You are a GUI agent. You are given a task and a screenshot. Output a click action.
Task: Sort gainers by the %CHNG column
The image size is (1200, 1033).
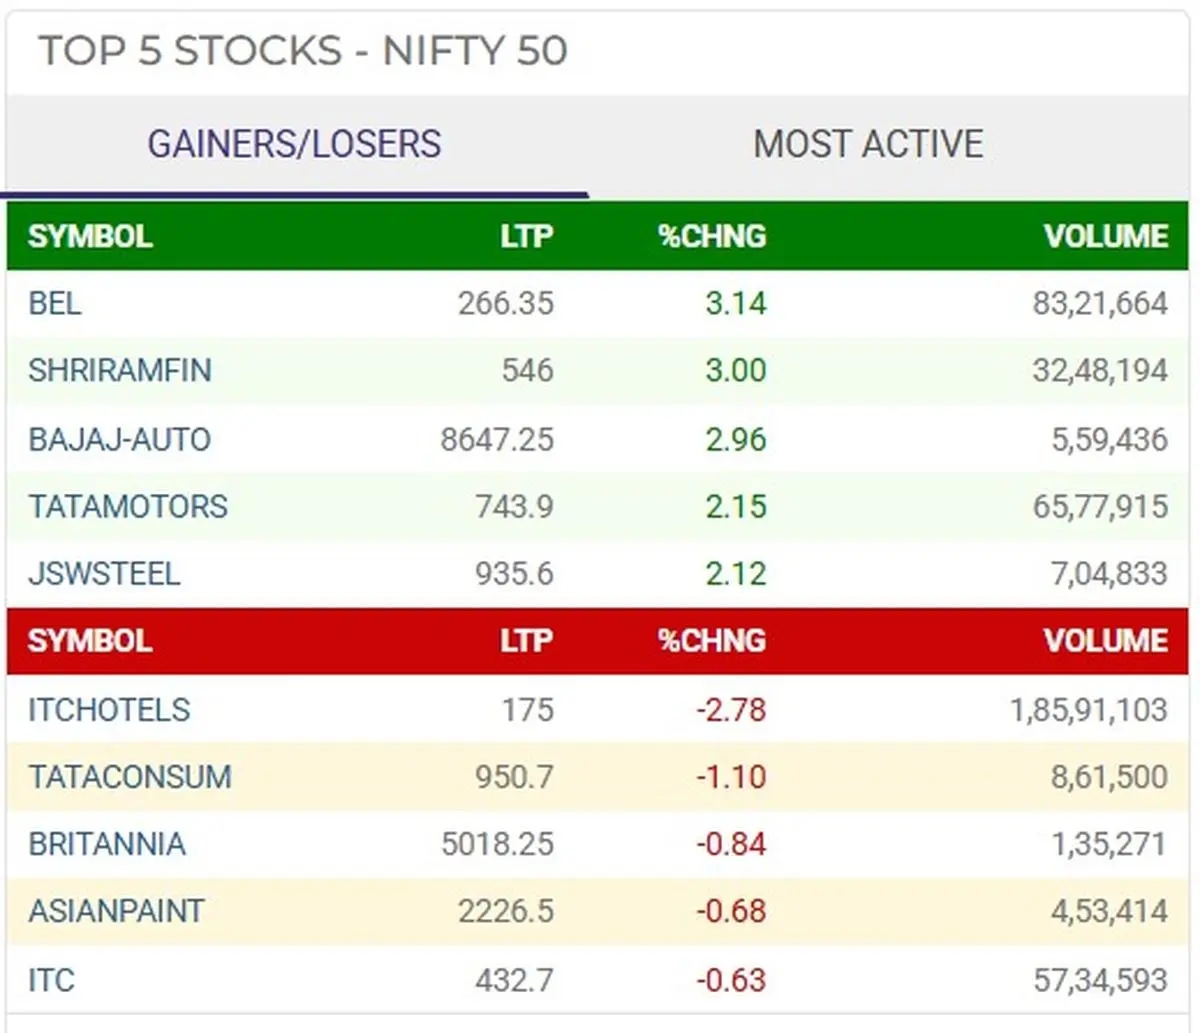[x=712, y=238]
